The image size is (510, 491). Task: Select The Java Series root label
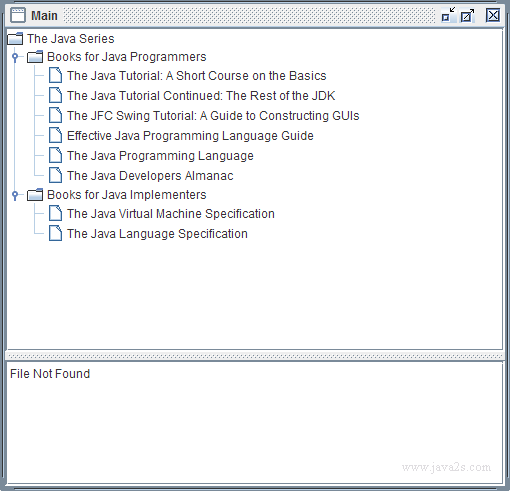[x=71, y=39]
